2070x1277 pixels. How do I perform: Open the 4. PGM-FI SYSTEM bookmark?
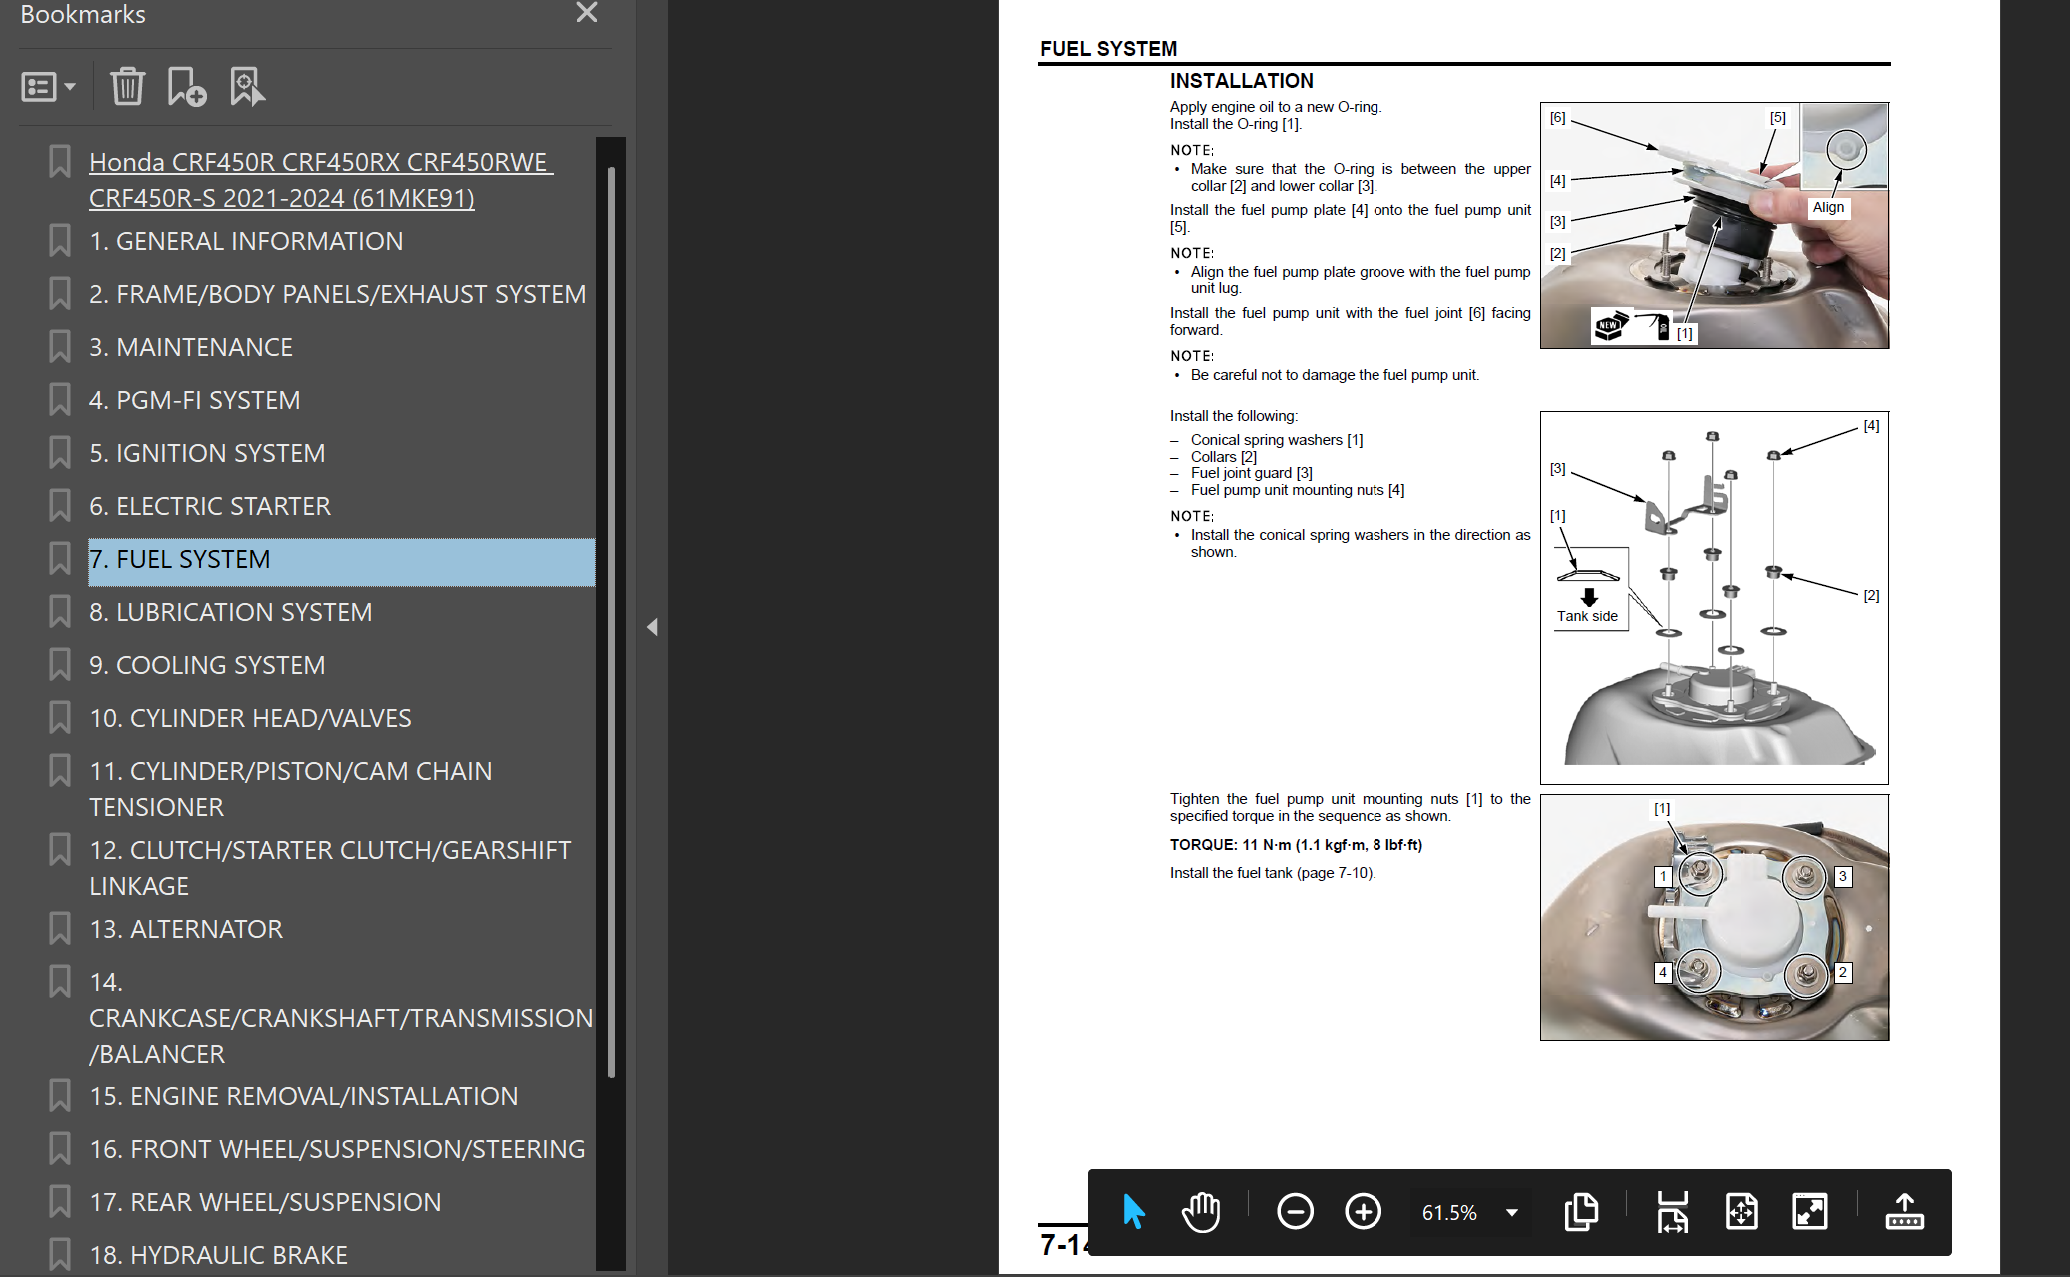tap(195, 400)
